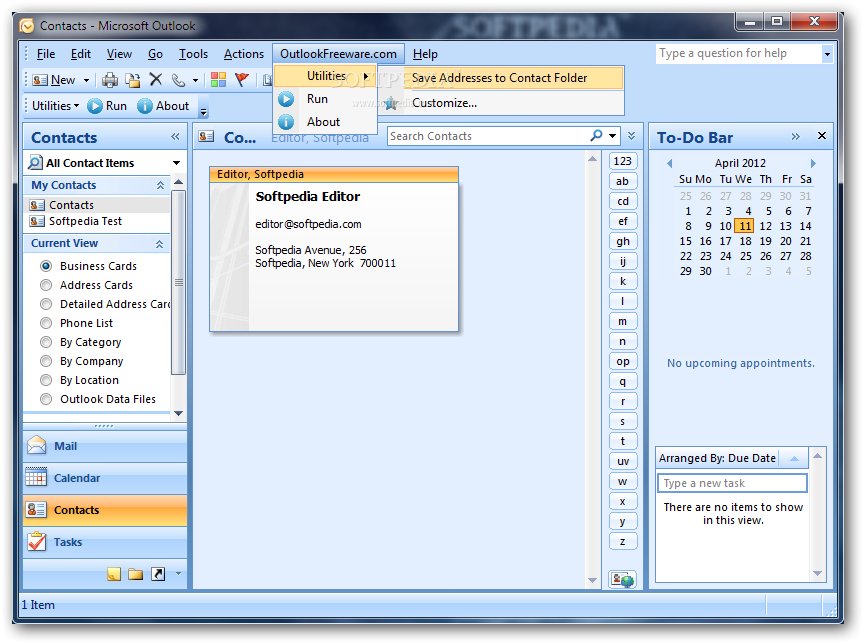Click the Shortcuts icon at navigation bottom

click(x=158, y=574)
